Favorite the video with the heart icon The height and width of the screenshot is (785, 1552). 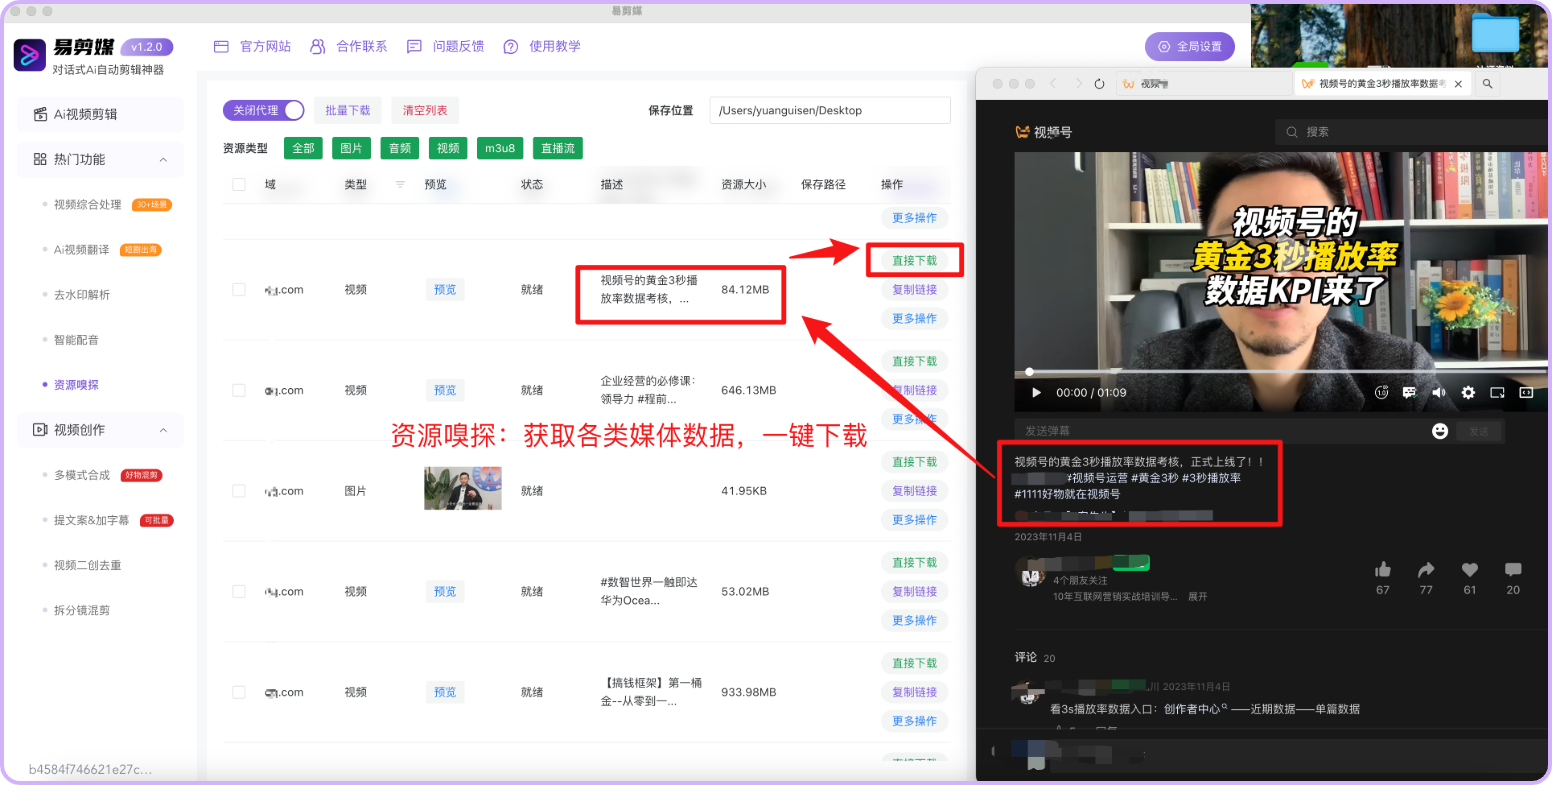click(1469, 570)
